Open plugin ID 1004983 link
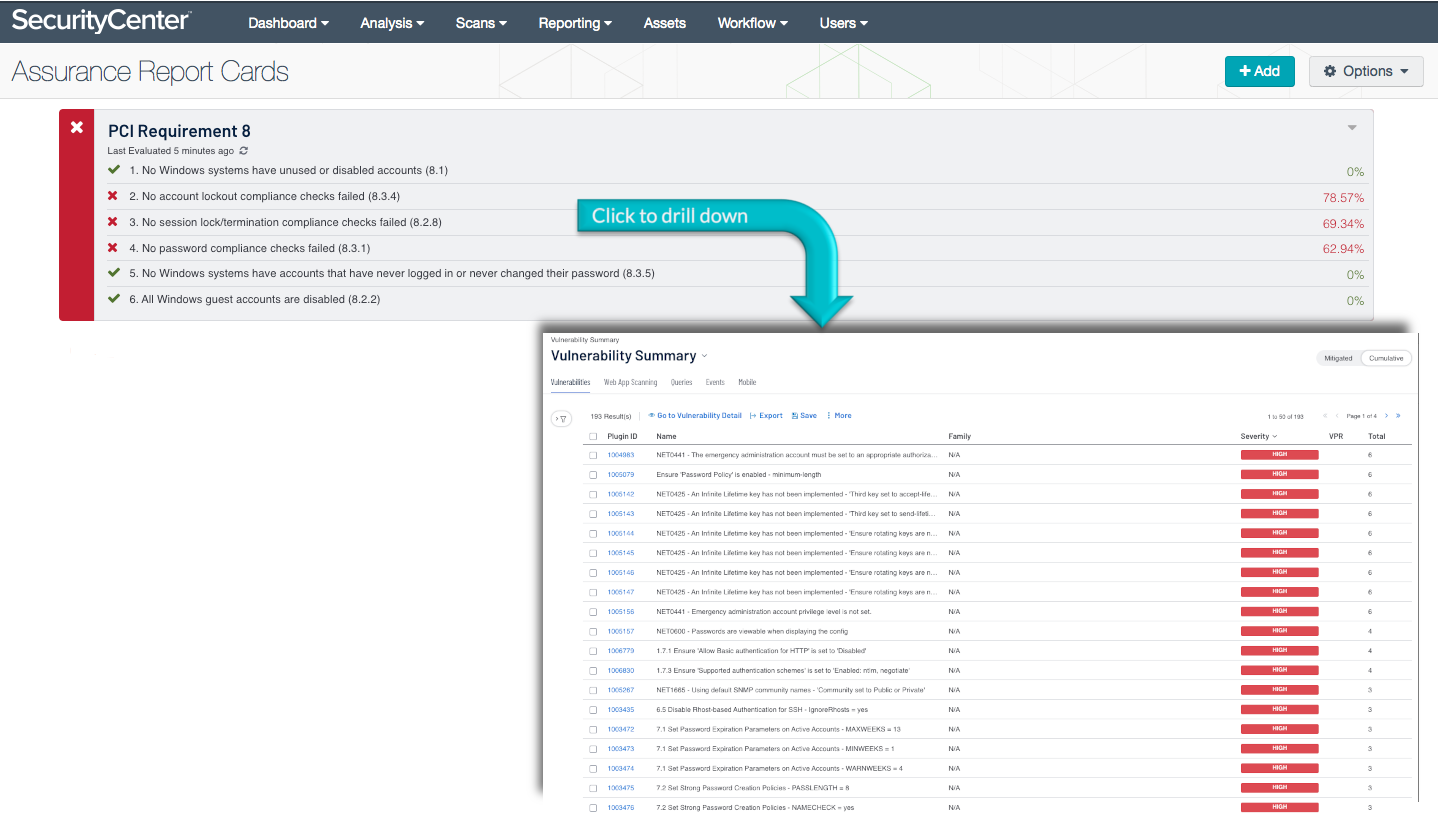The image size is (1440, 820). click(621, 455)
